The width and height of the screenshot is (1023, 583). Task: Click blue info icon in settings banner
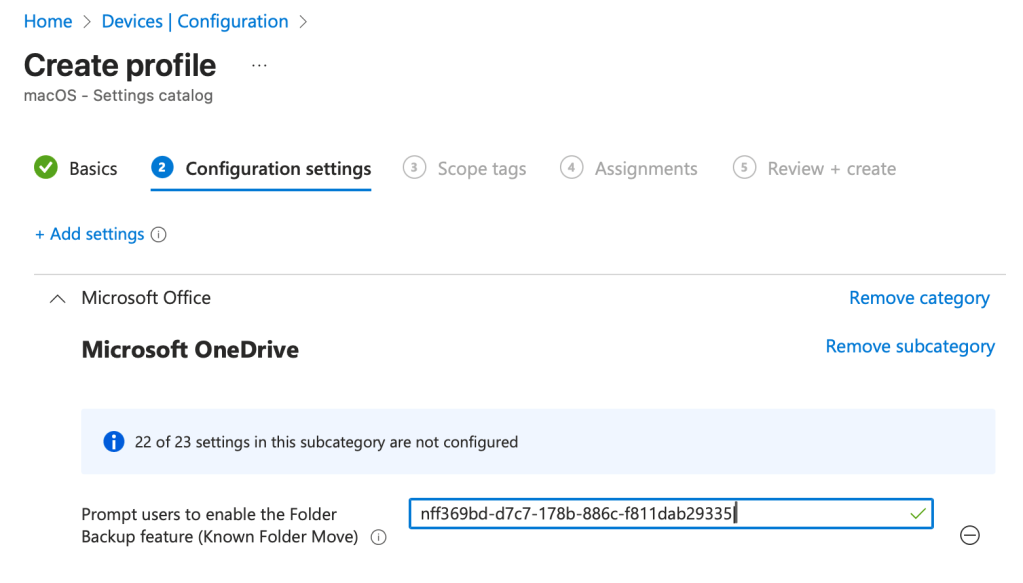tap(114, 441)
